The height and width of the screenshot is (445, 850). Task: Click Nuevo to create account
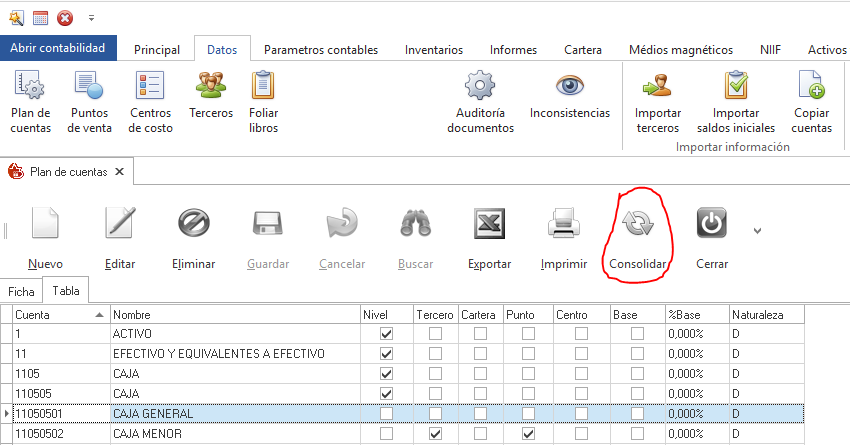click(x=45, y=237)
